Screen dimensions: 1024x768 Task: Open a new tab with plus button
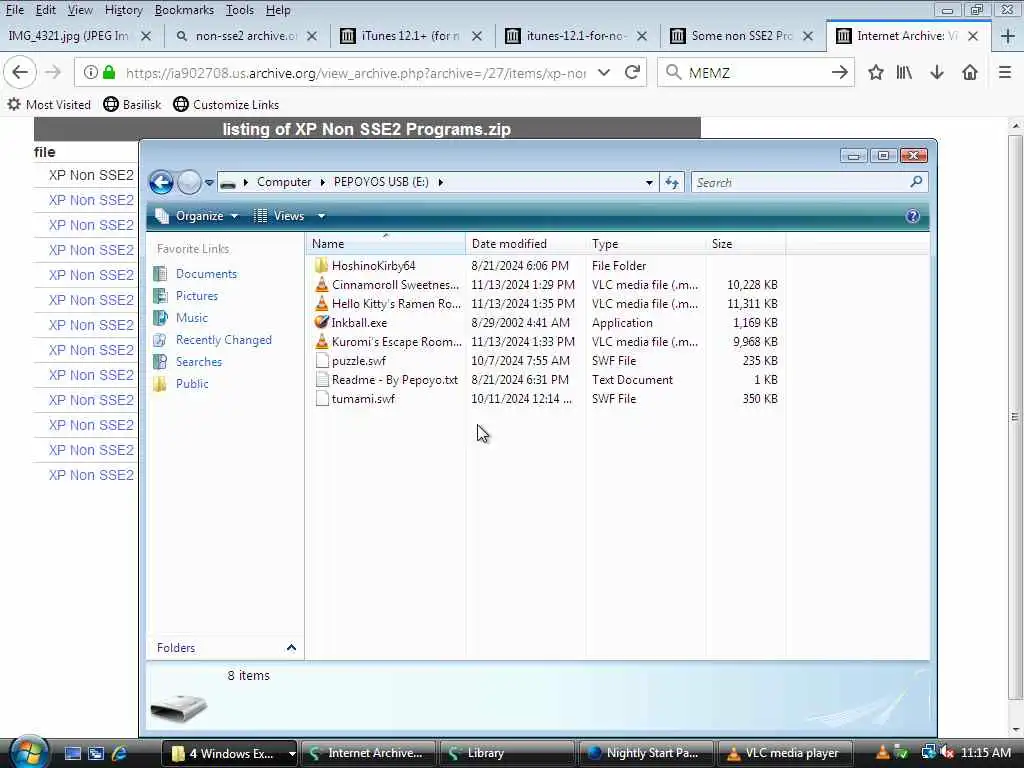[1008, 36]
